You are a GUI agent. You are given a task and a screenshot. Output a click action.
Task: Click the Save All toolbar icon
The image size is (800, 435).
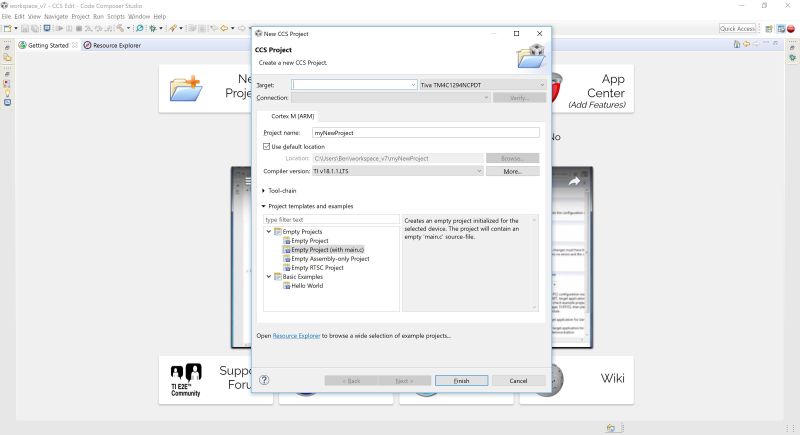point(35,29)
